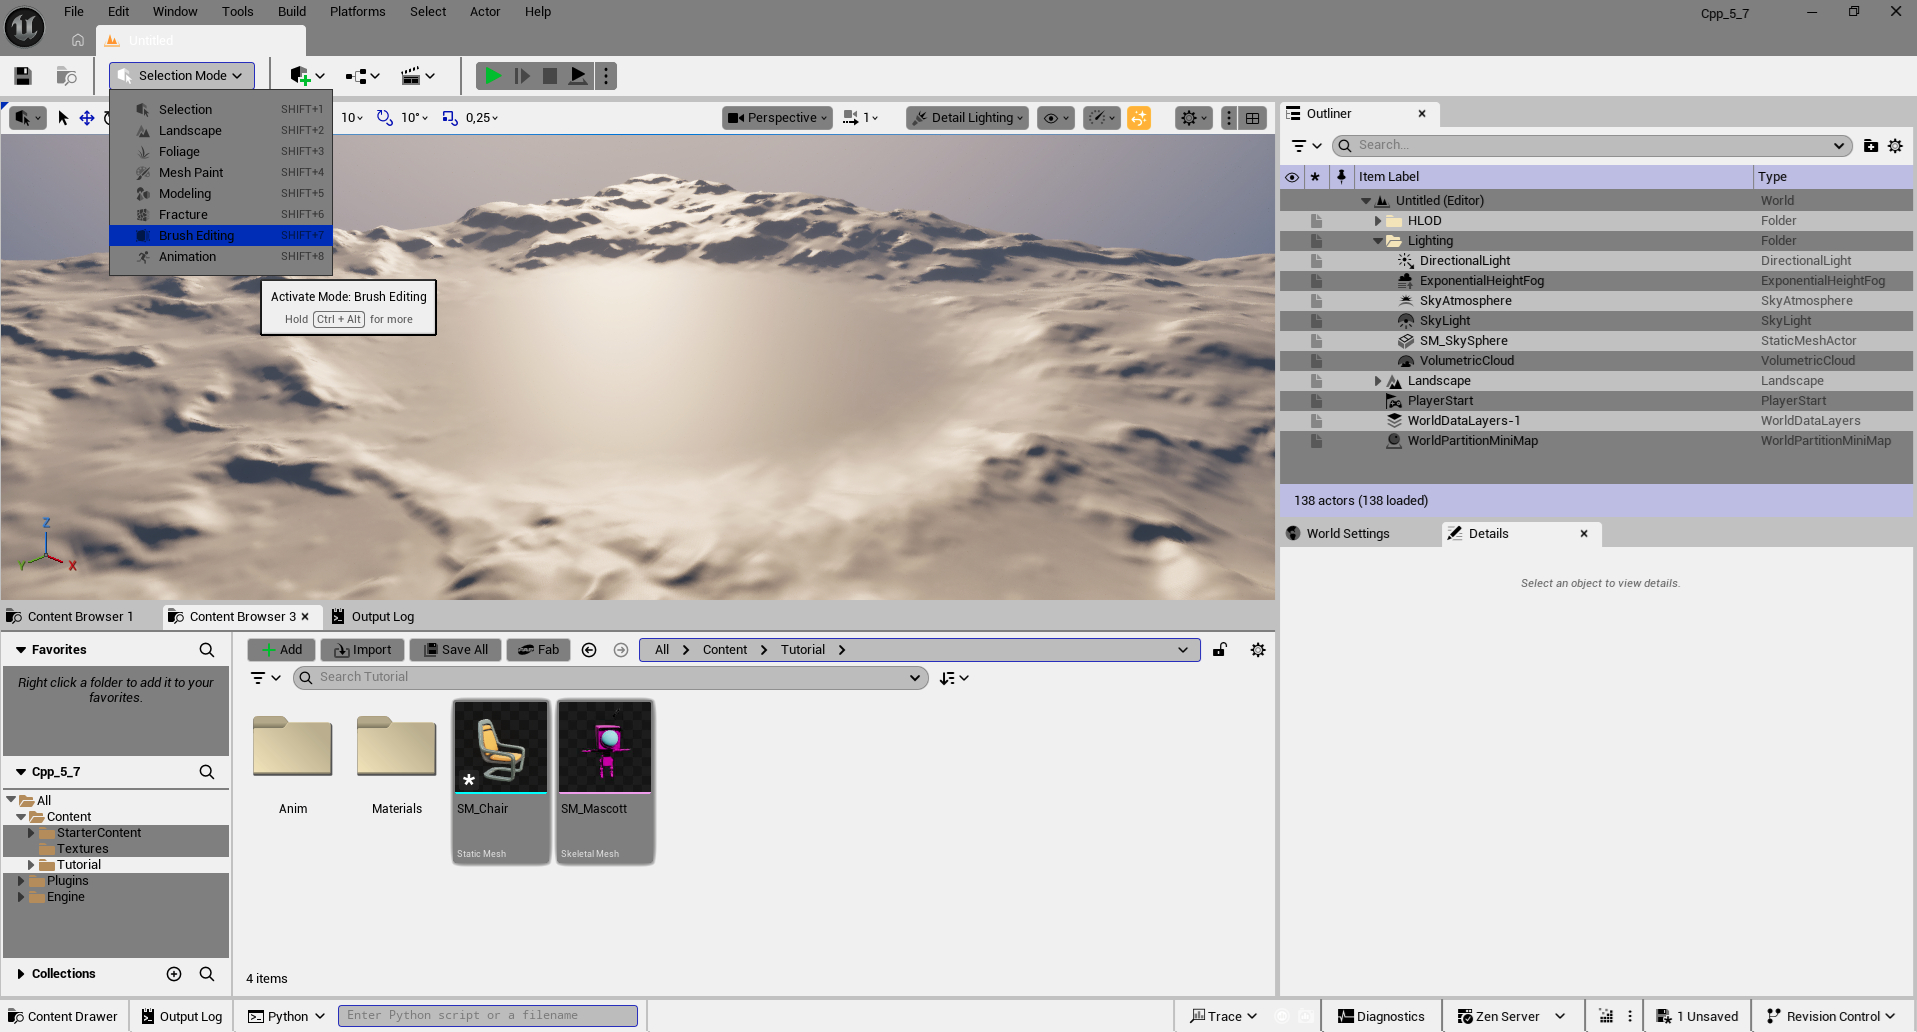1917x1032 pixels.
Task: Click the Outliner add folder icon
Action: [1870, 146]
